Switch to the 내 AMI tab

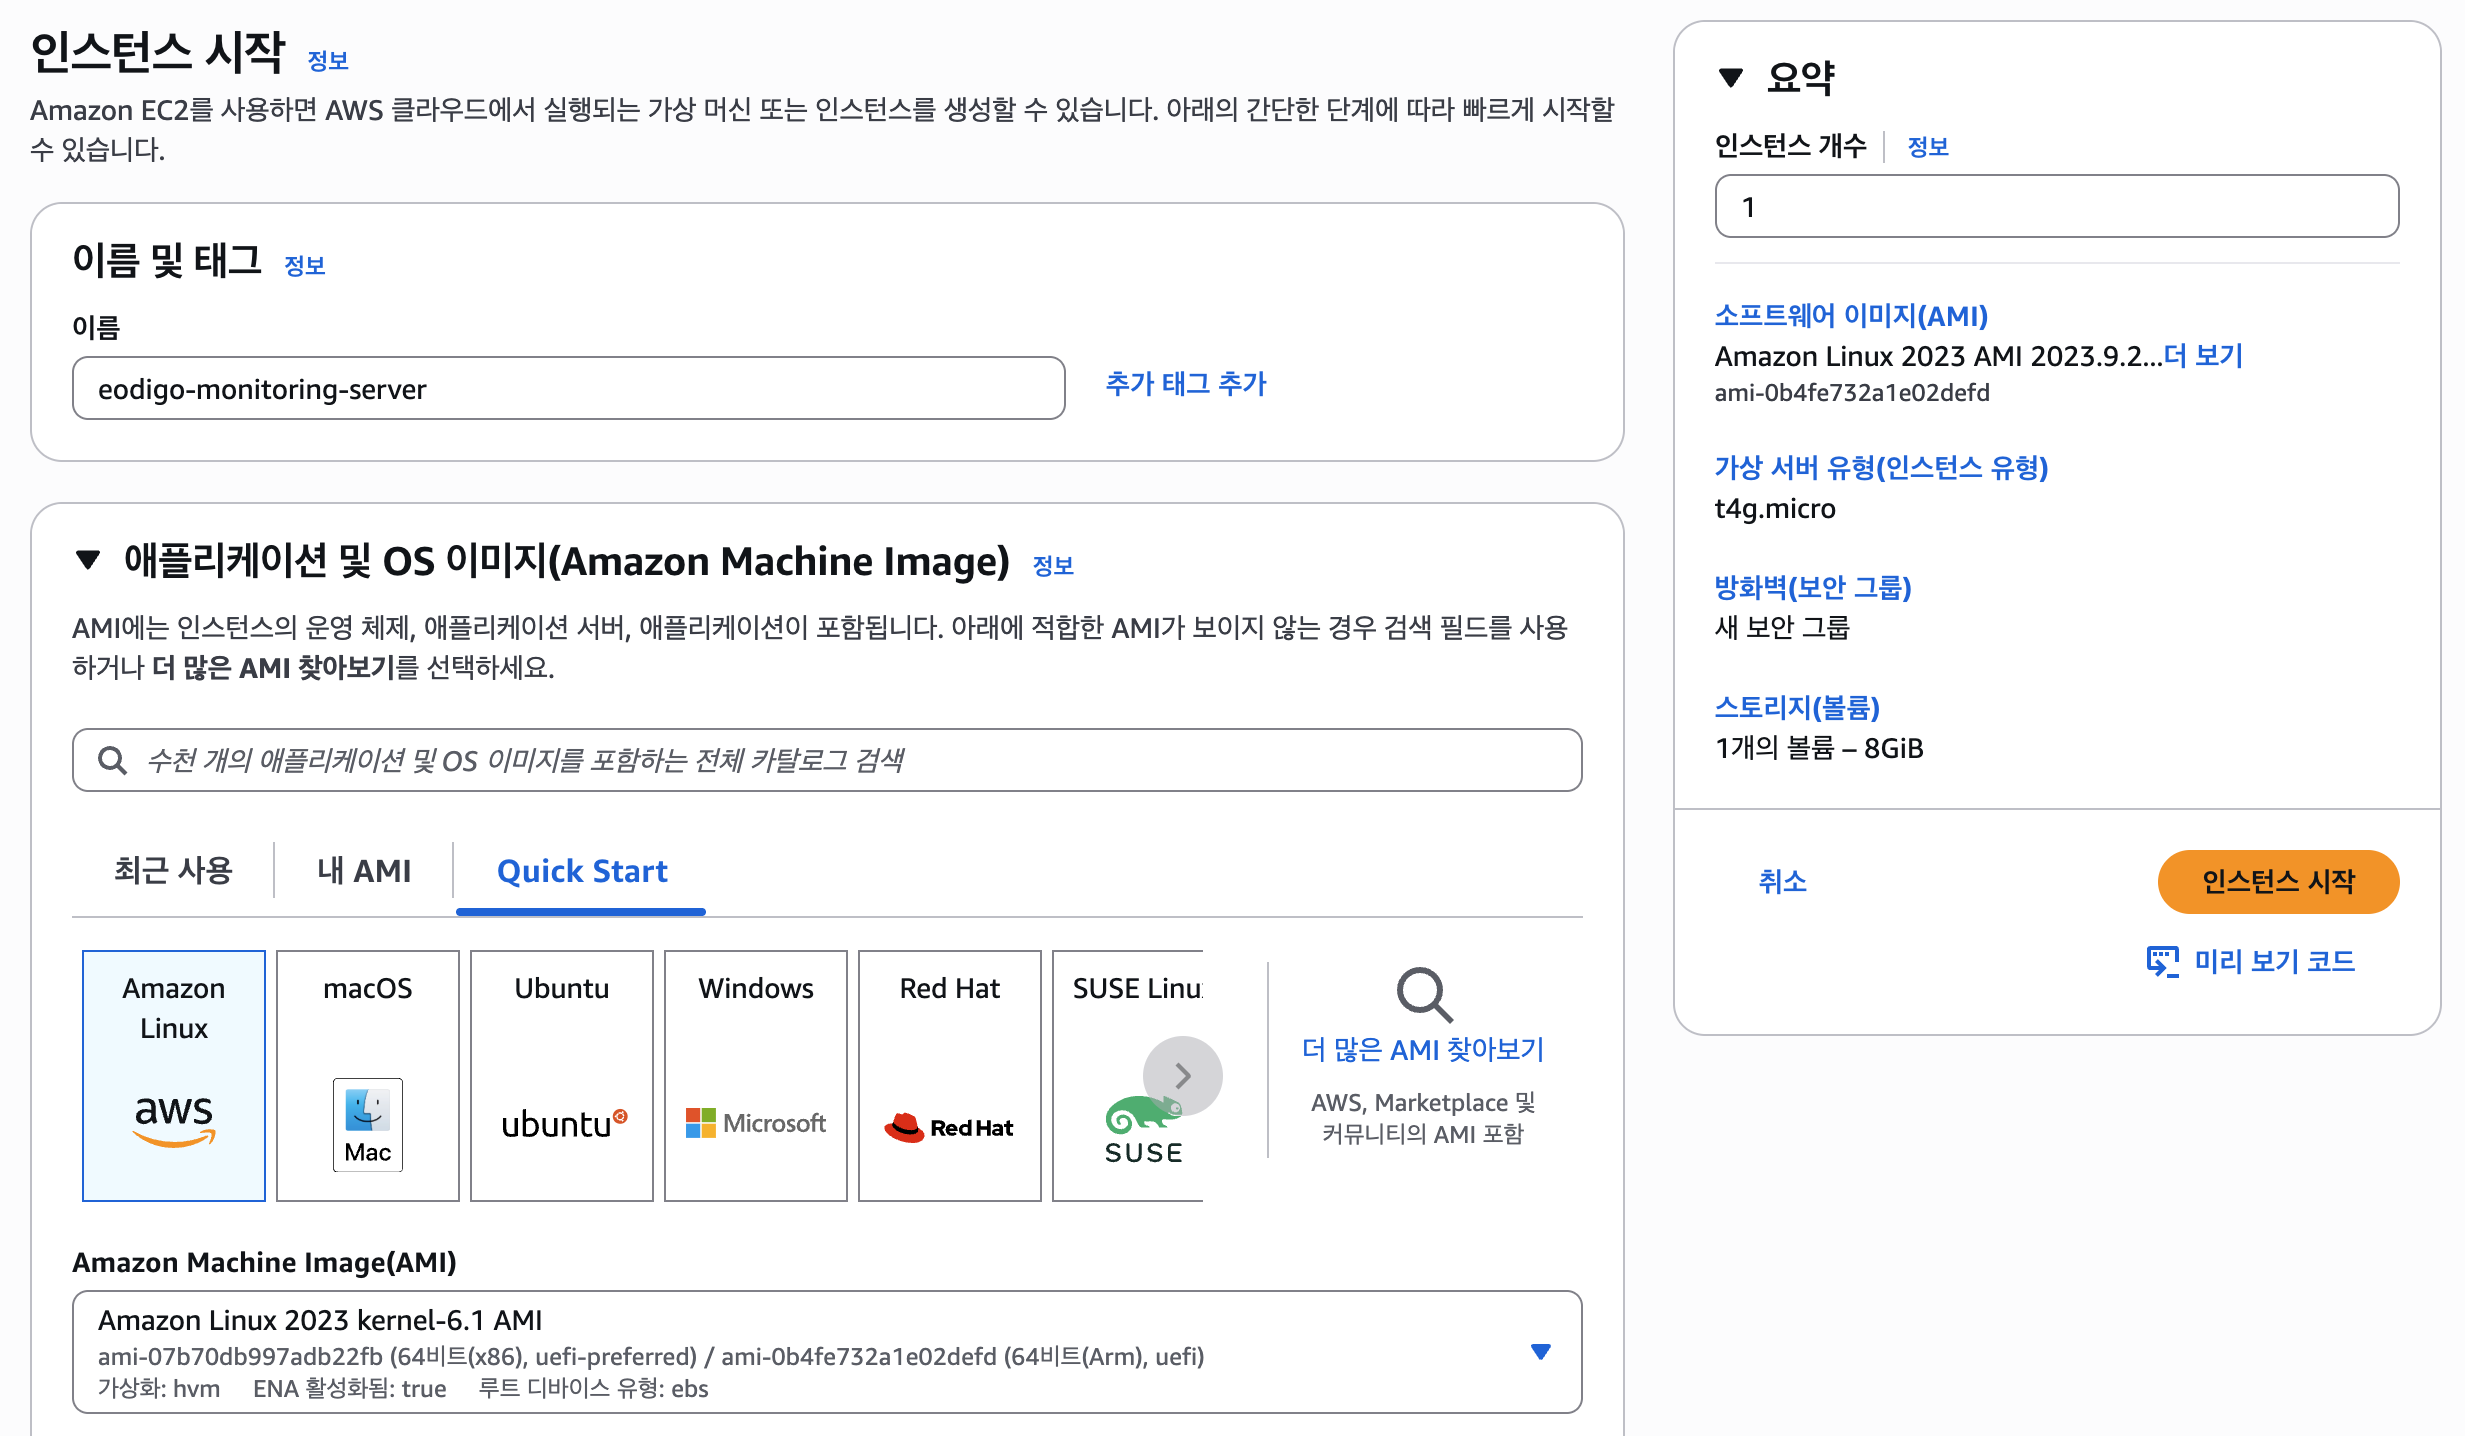point(364,871)
